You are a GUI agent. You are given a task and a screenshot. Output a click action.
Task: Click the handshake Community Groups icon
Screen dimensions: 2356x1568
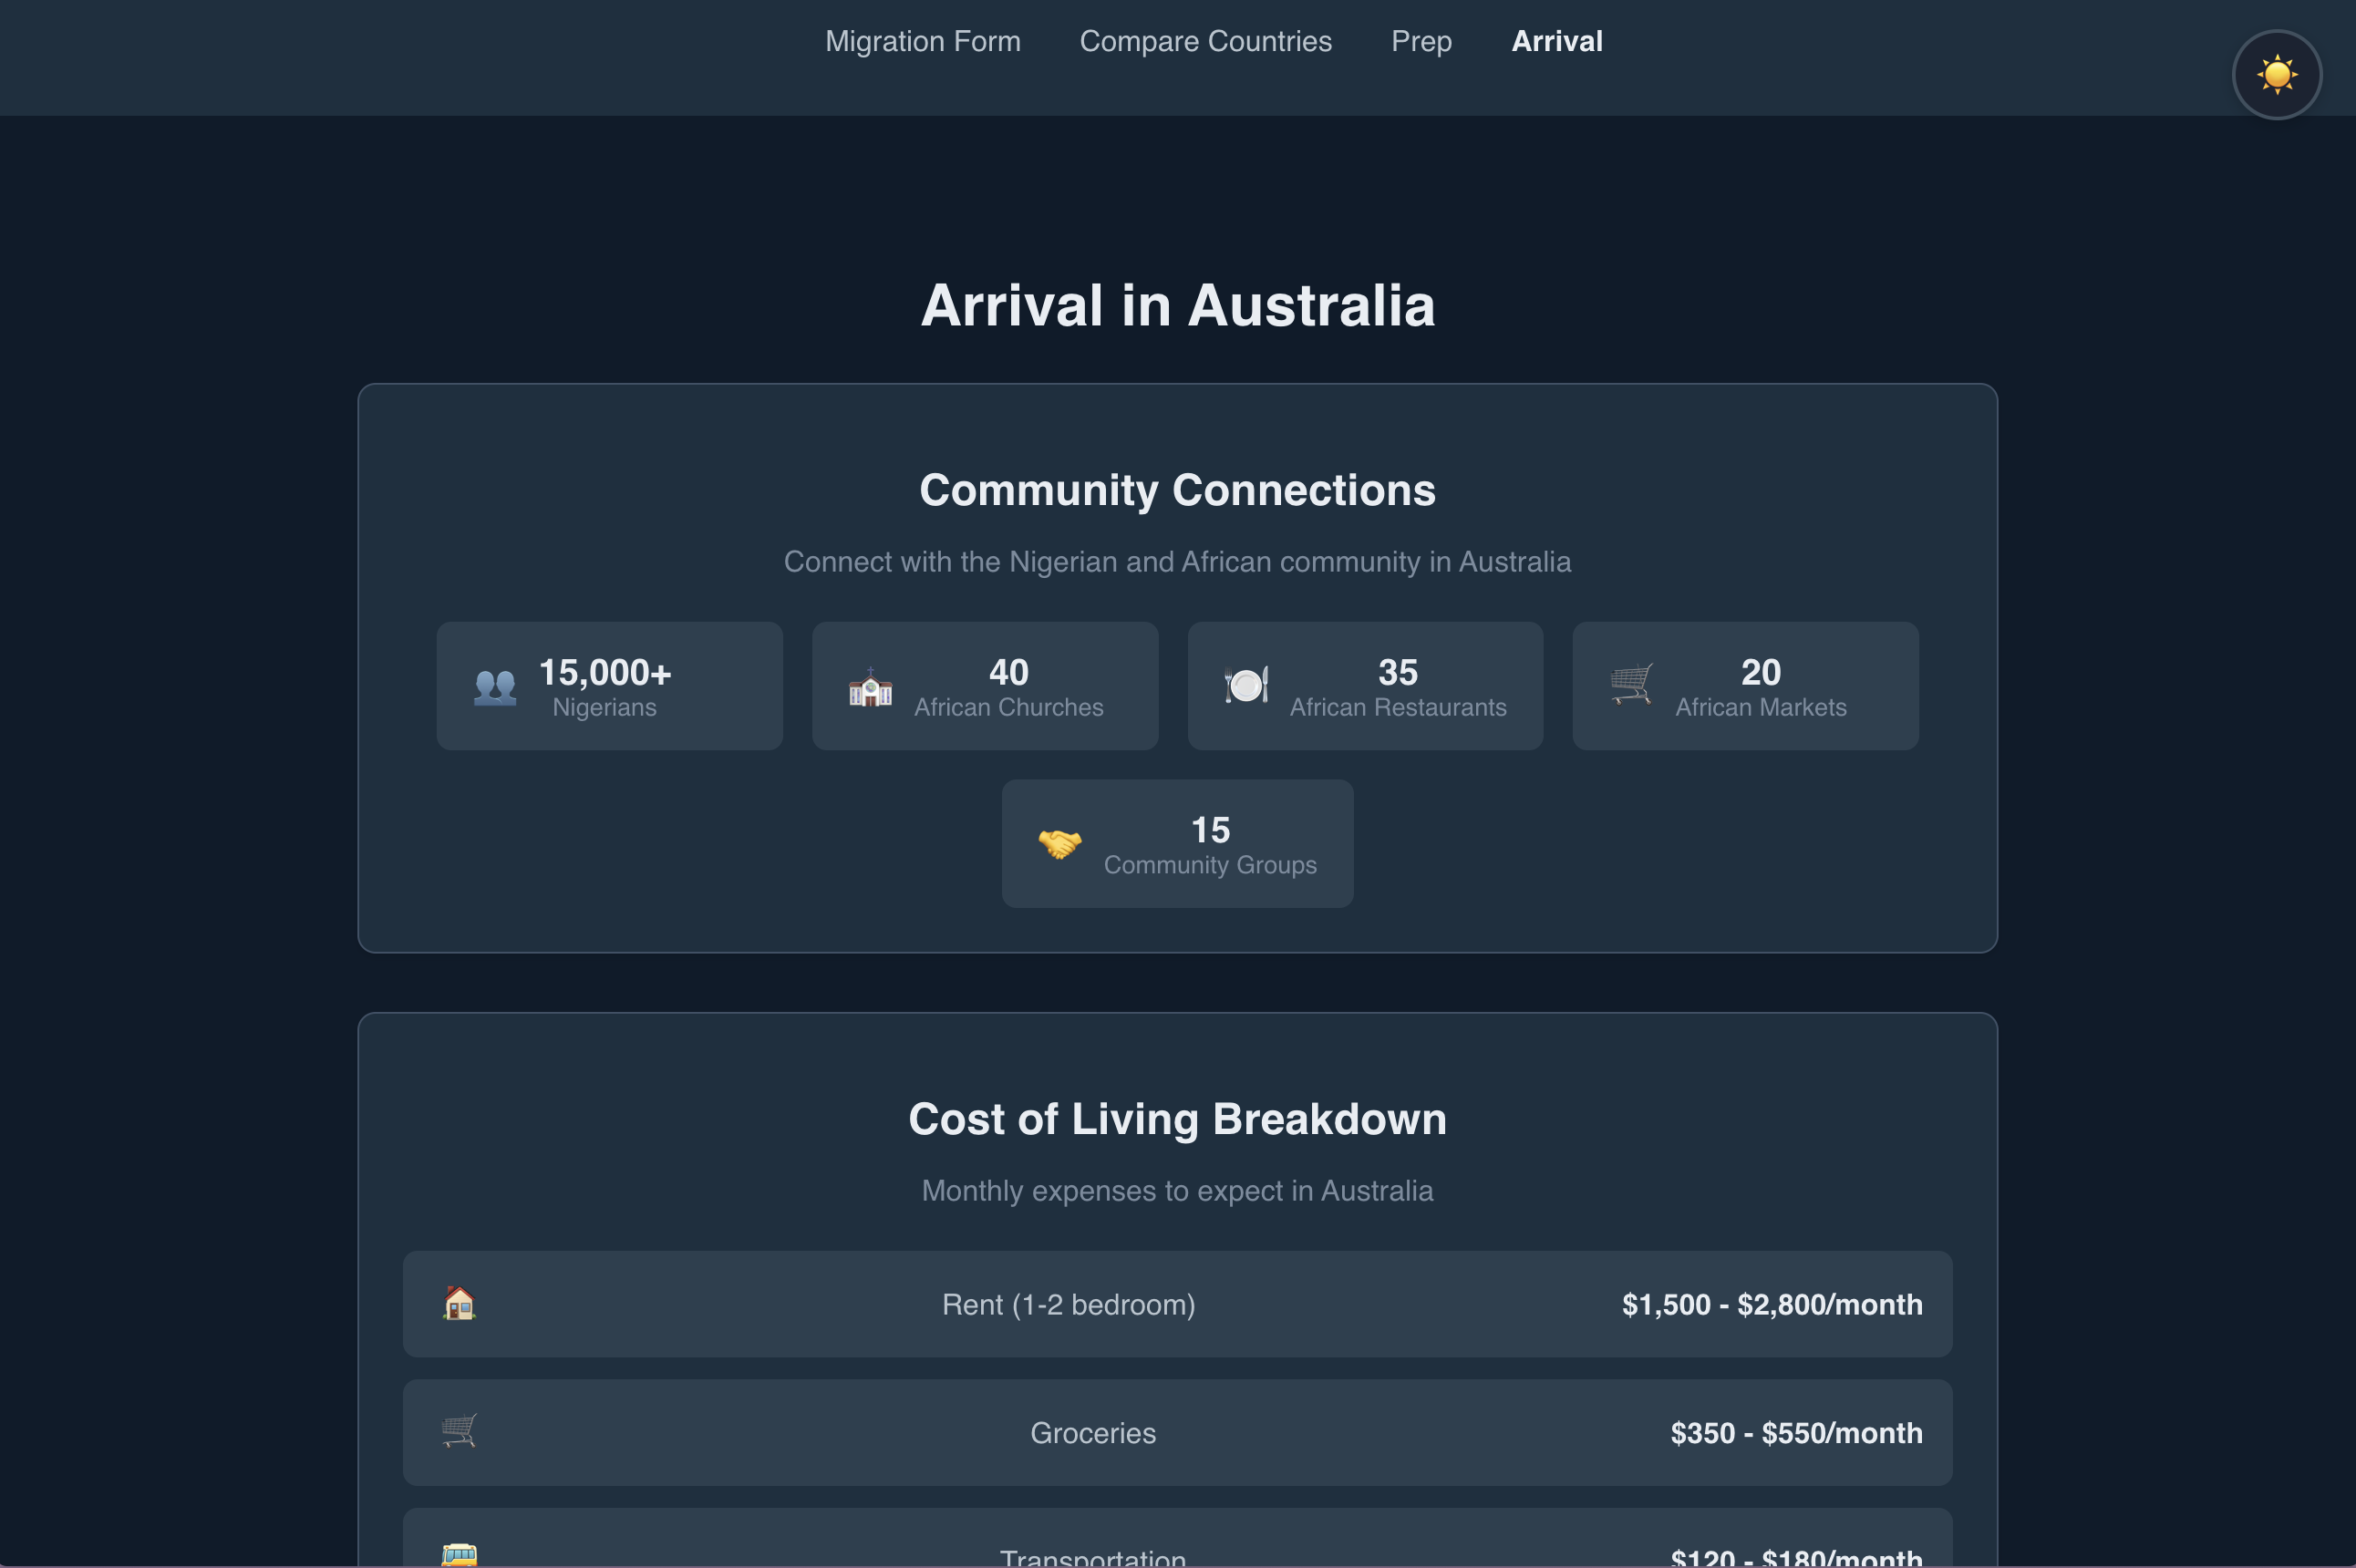click(x=1060, y=843)
